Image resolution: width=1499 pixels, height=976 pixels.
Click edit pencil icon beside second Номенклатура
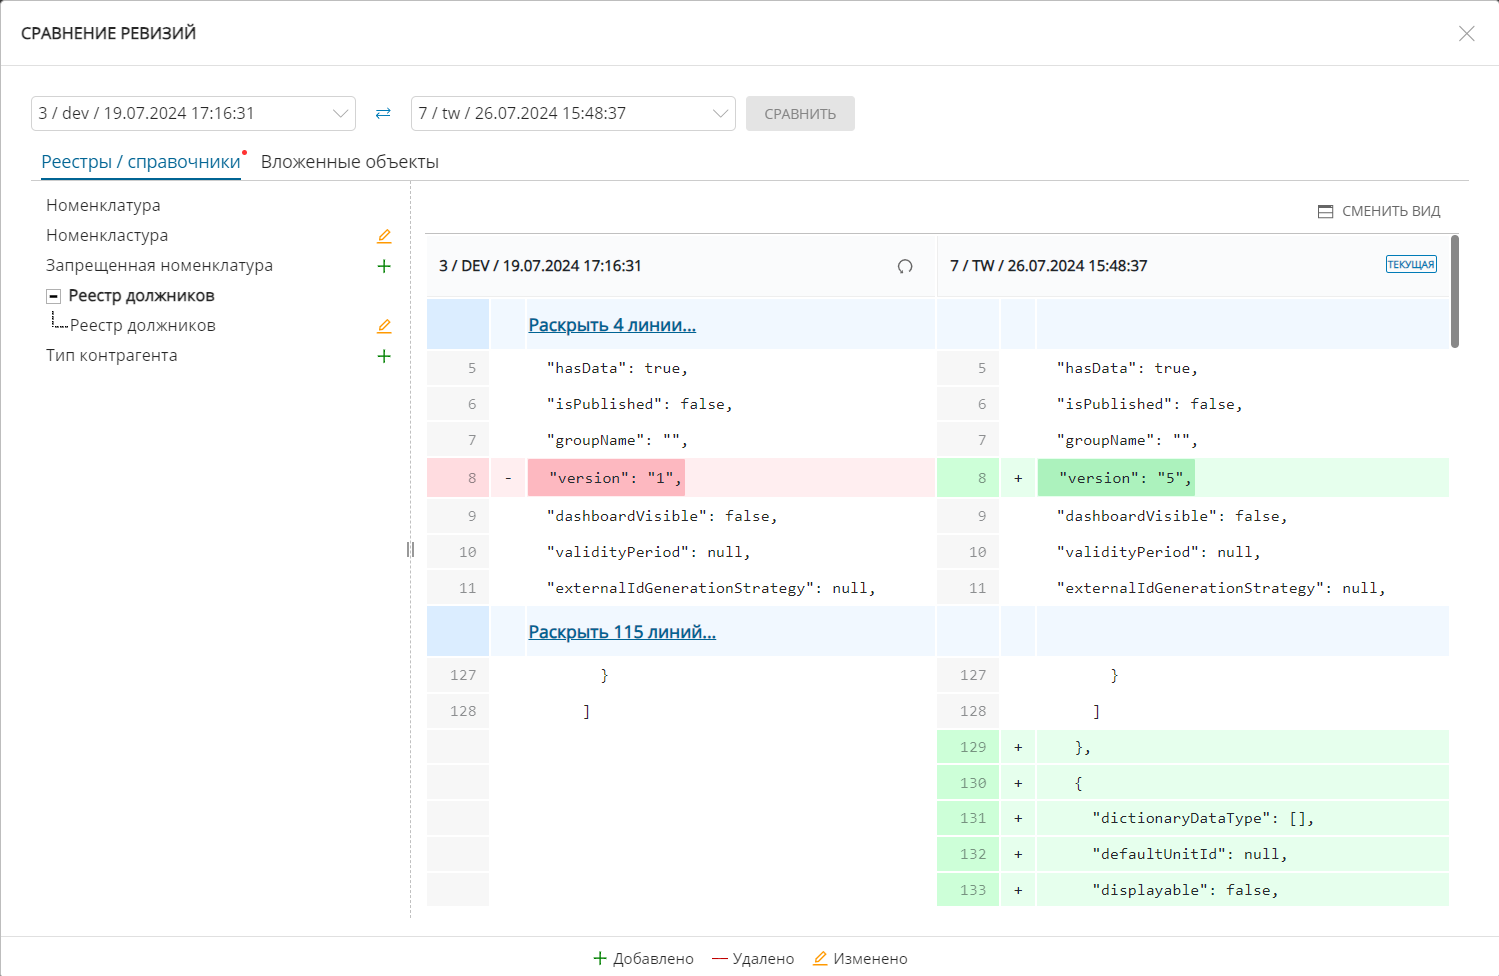pos(384,236)
